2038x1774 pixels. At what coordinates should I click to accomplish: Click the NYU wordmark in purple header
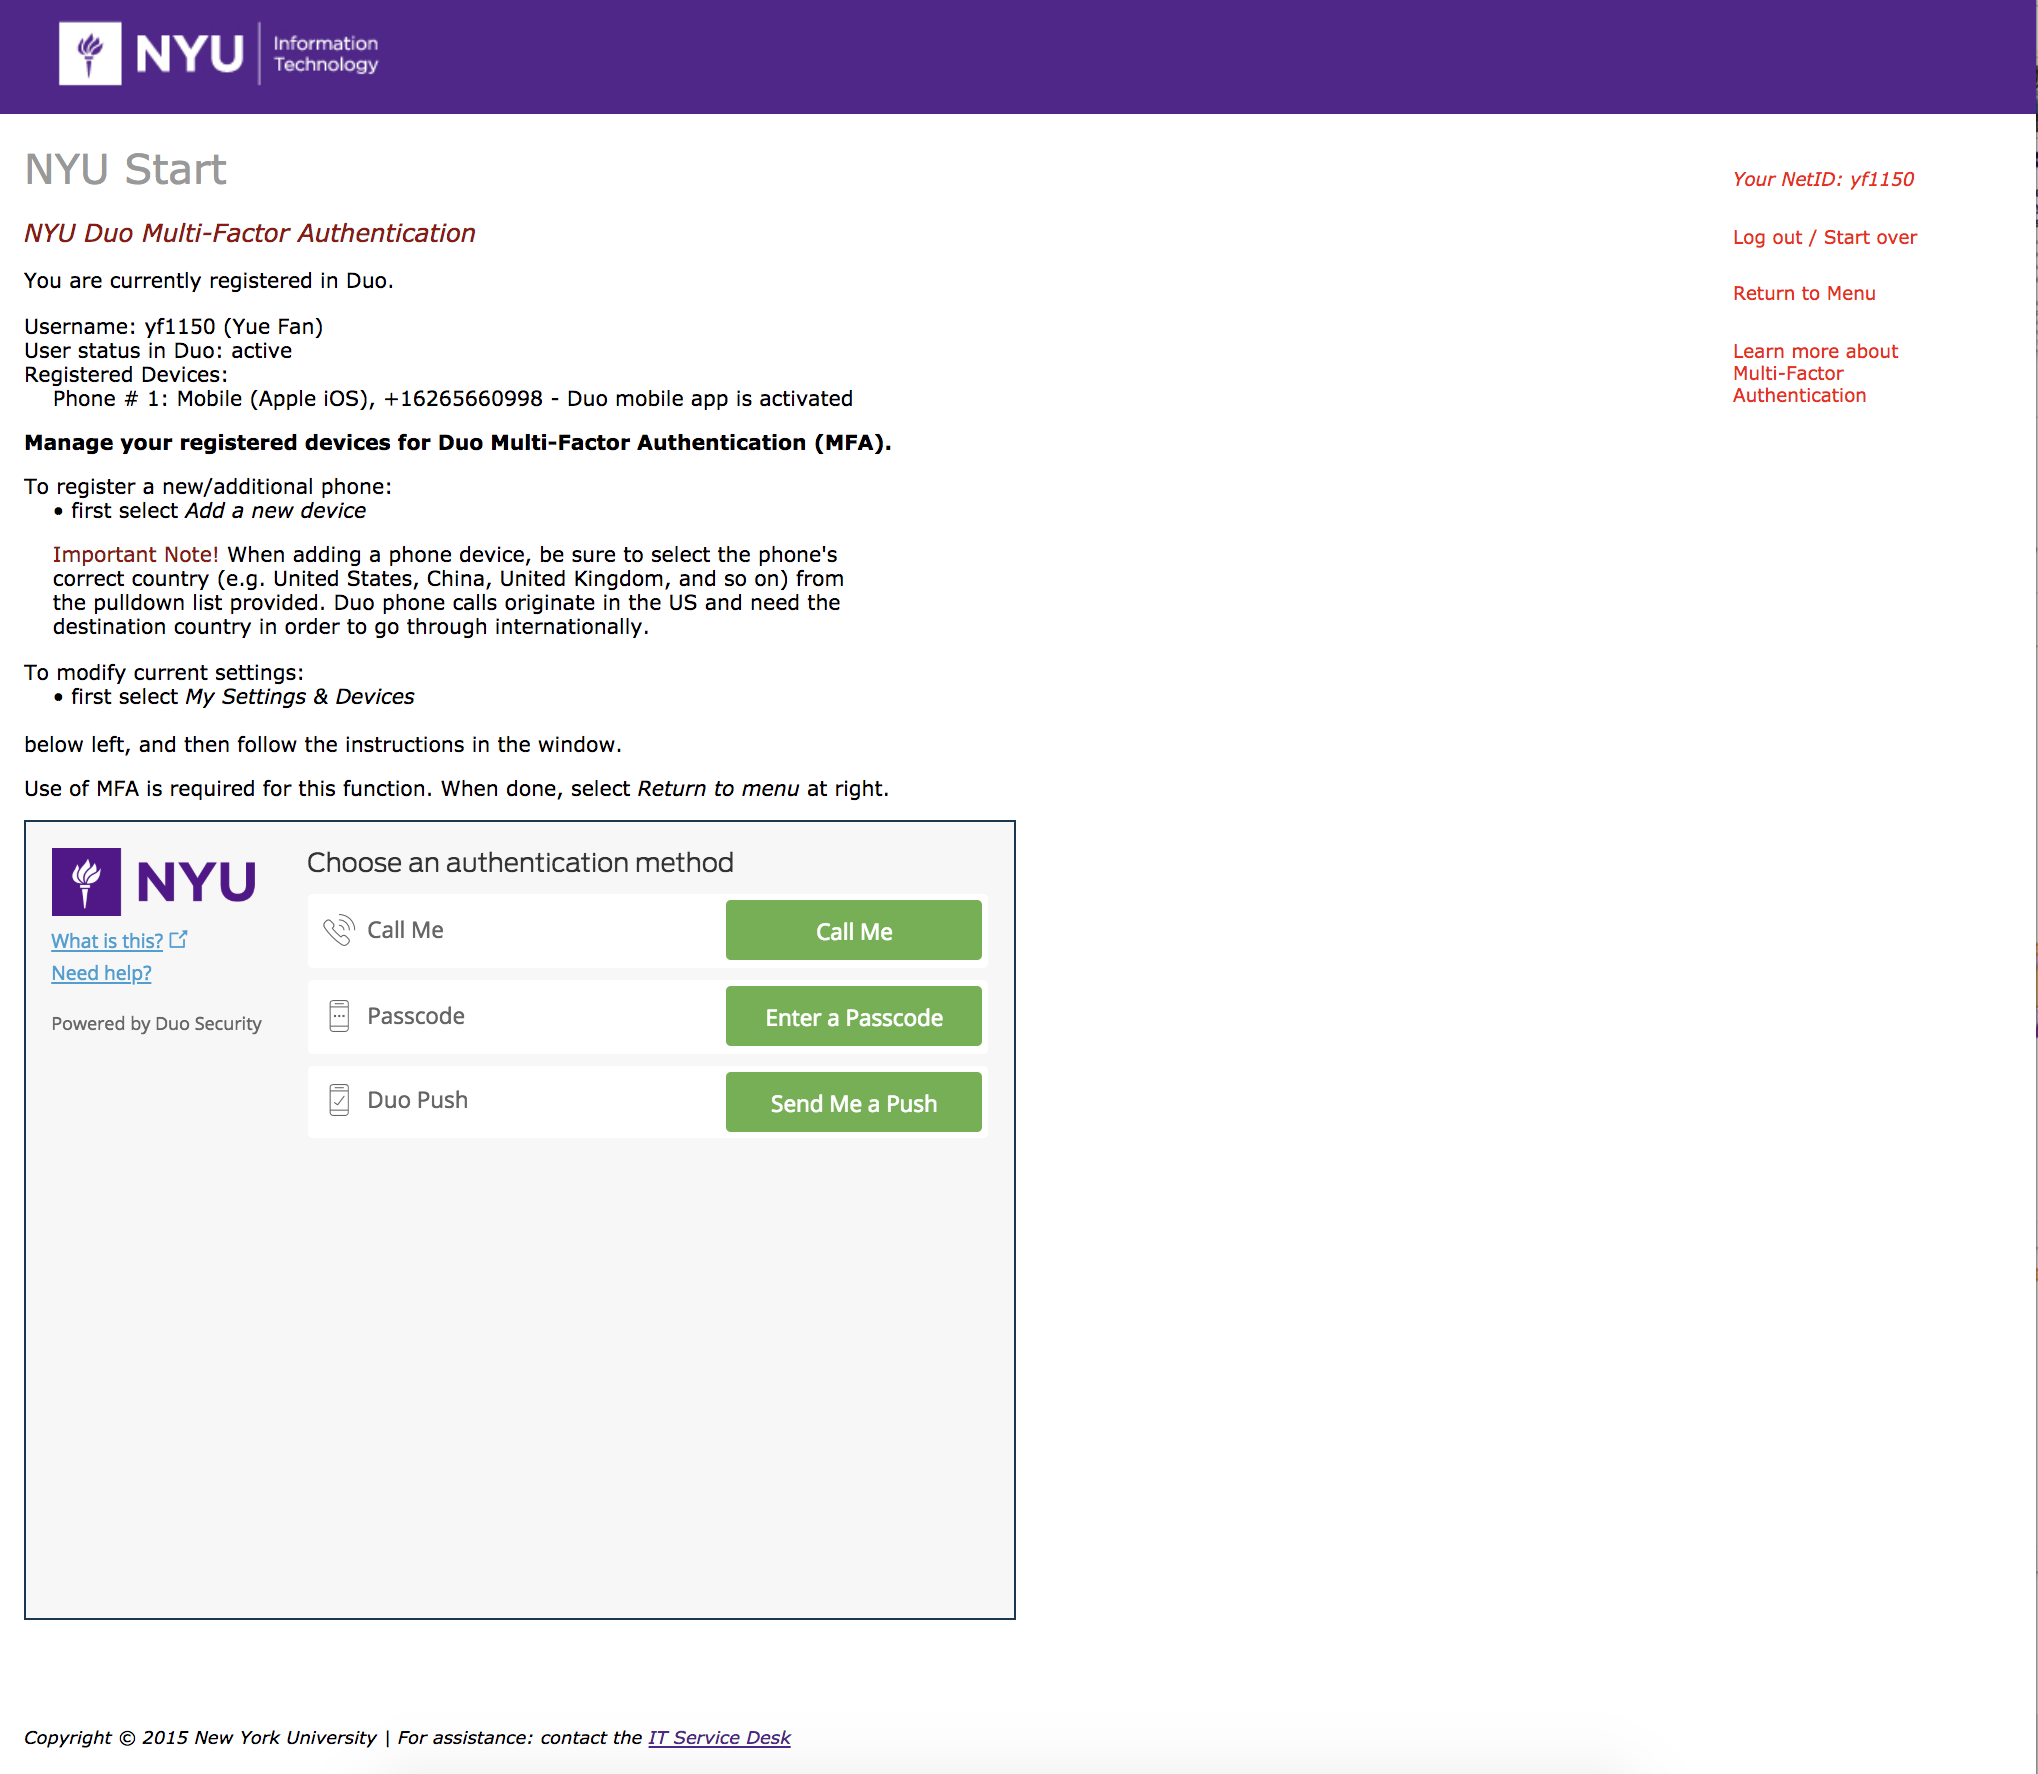189,54
